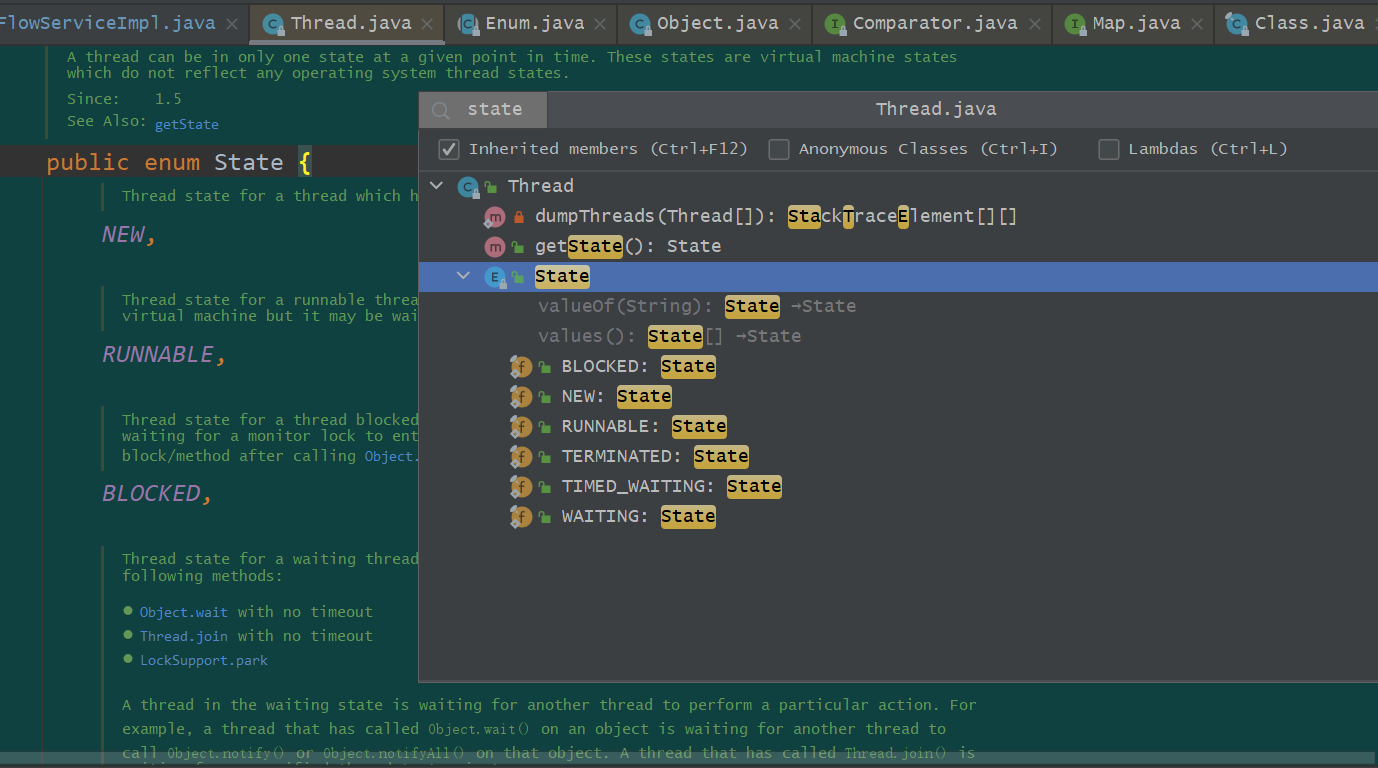The image size is (1378, 768).
Task: Click the method icon beside dumpThreads
Action: (494, 217)
